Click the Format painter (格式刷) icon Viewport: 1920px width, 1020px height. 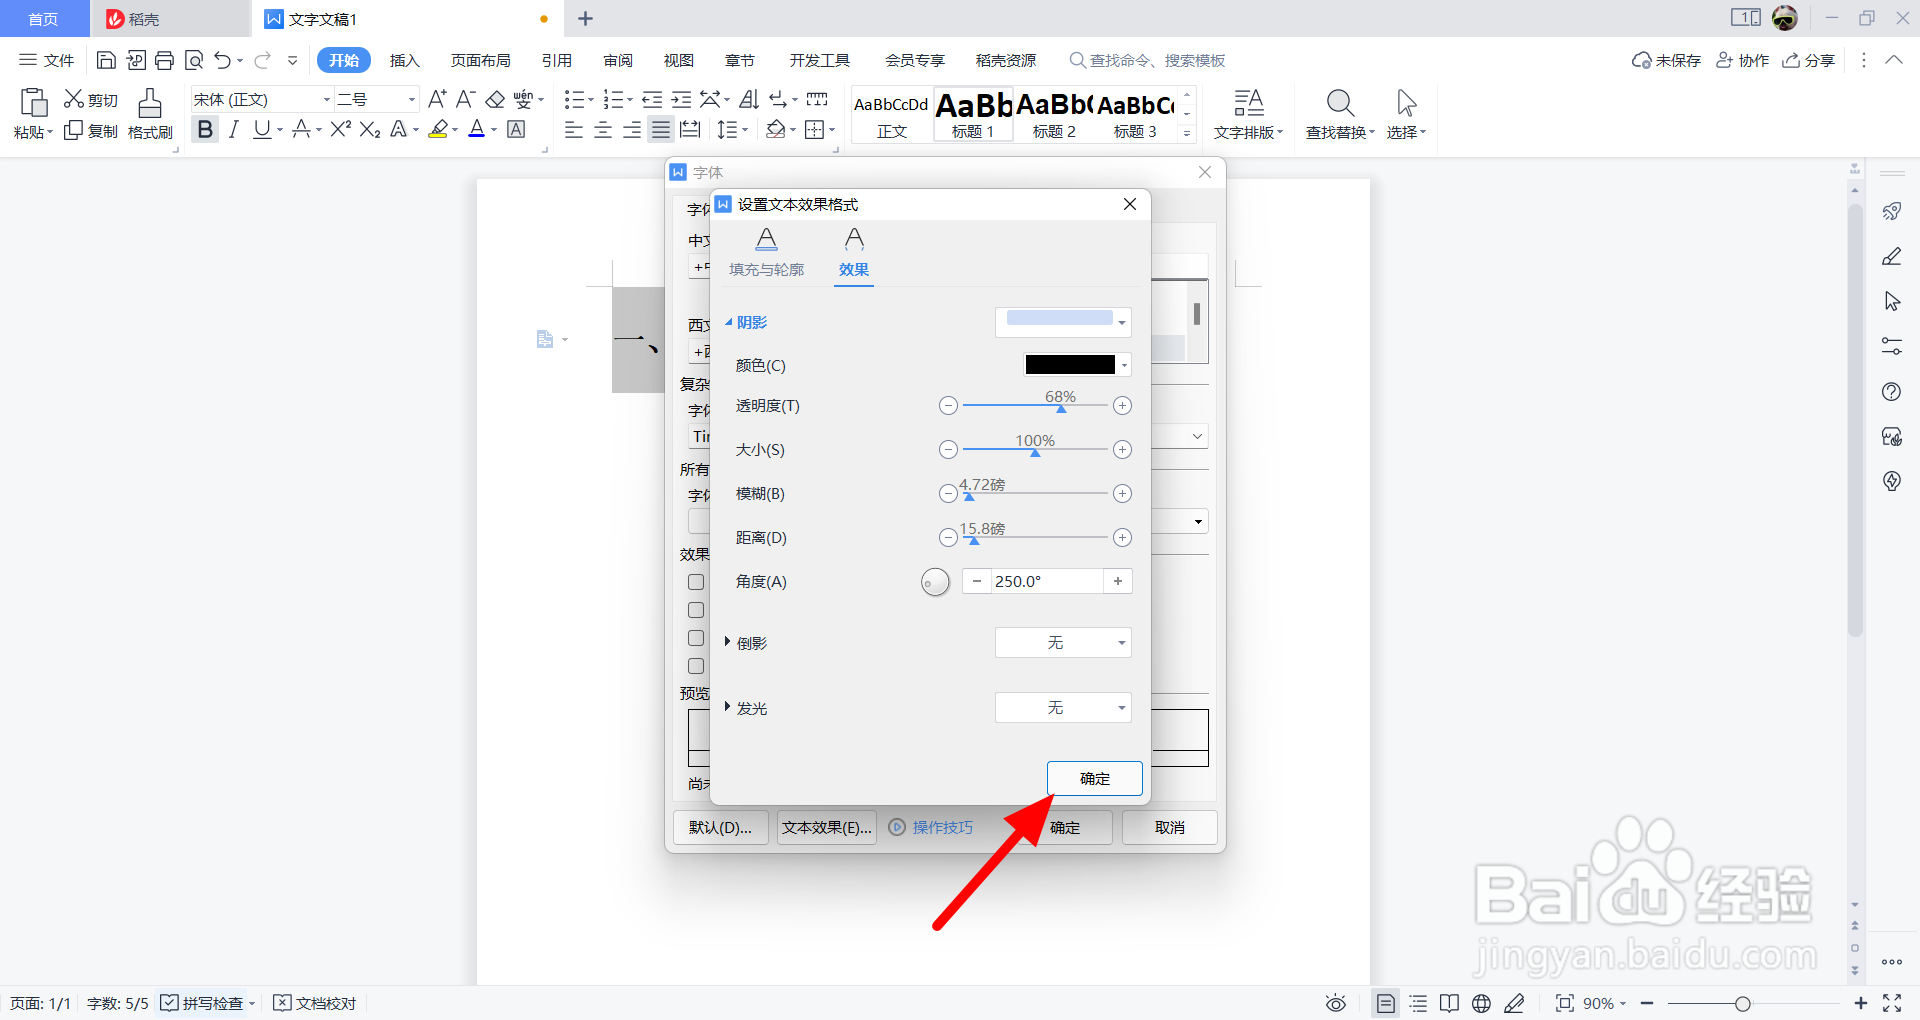[150, 103]
